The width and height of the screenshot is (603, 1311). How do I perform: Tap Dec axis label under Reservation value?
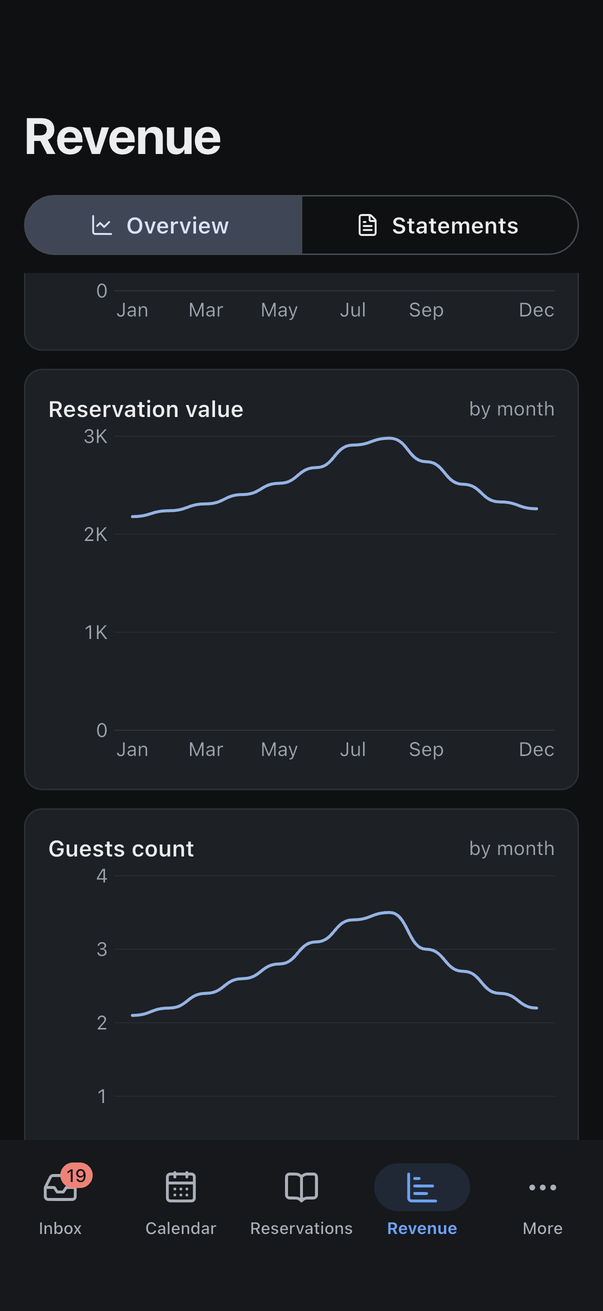pyautogui.click(x=536, y=749)
